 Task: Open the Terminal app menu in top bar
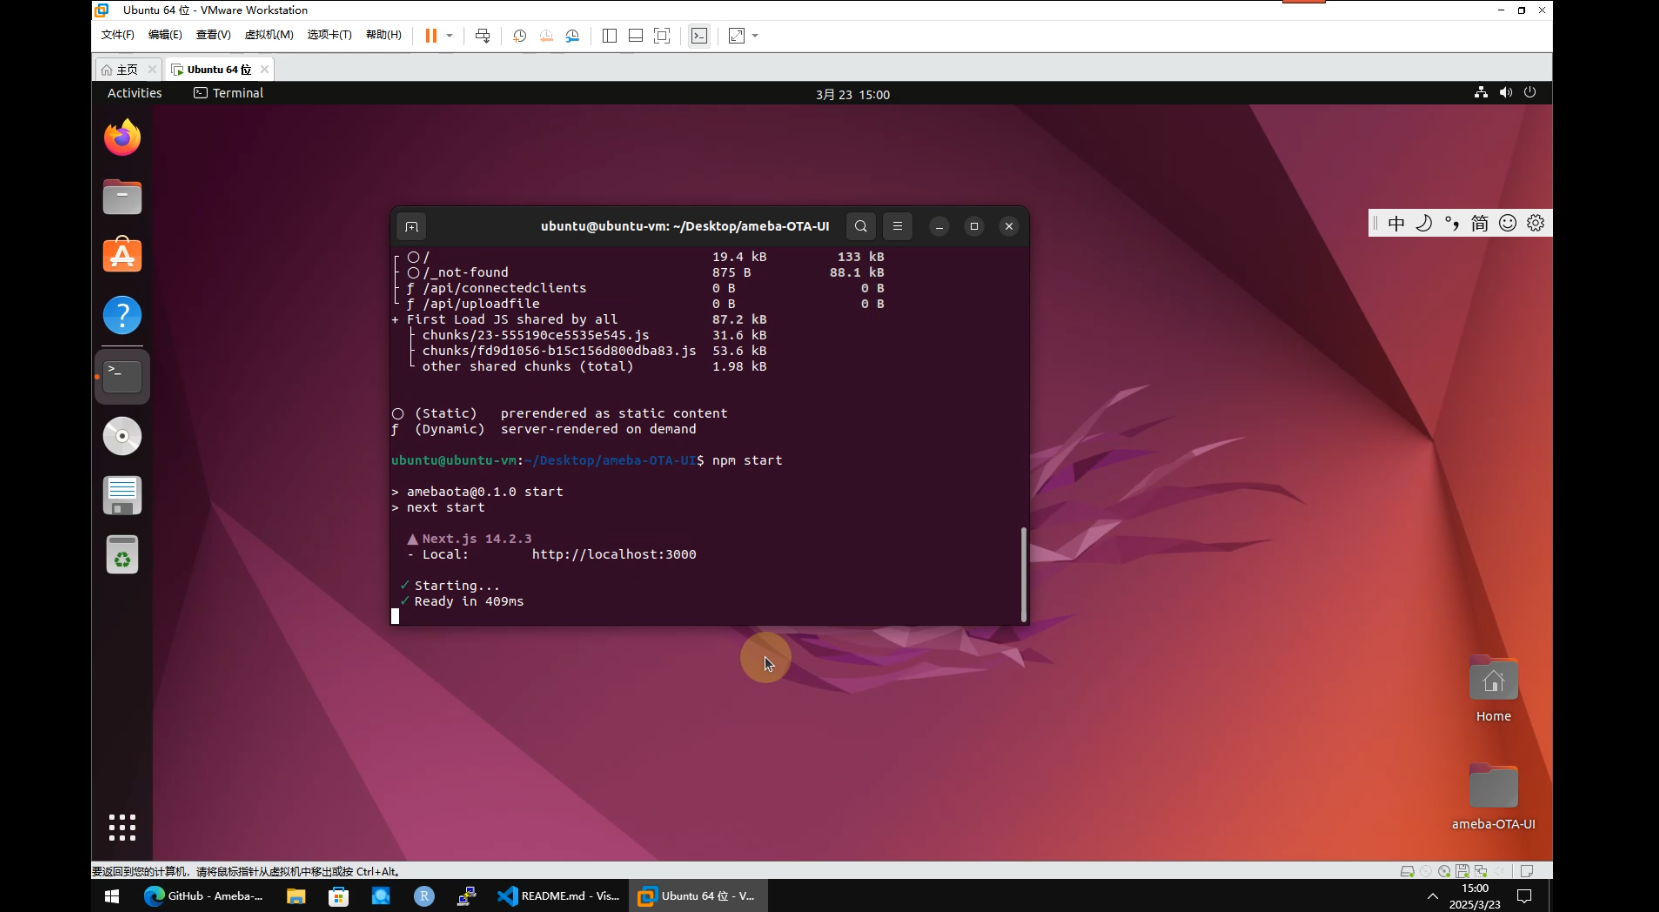tap(229, 93)
